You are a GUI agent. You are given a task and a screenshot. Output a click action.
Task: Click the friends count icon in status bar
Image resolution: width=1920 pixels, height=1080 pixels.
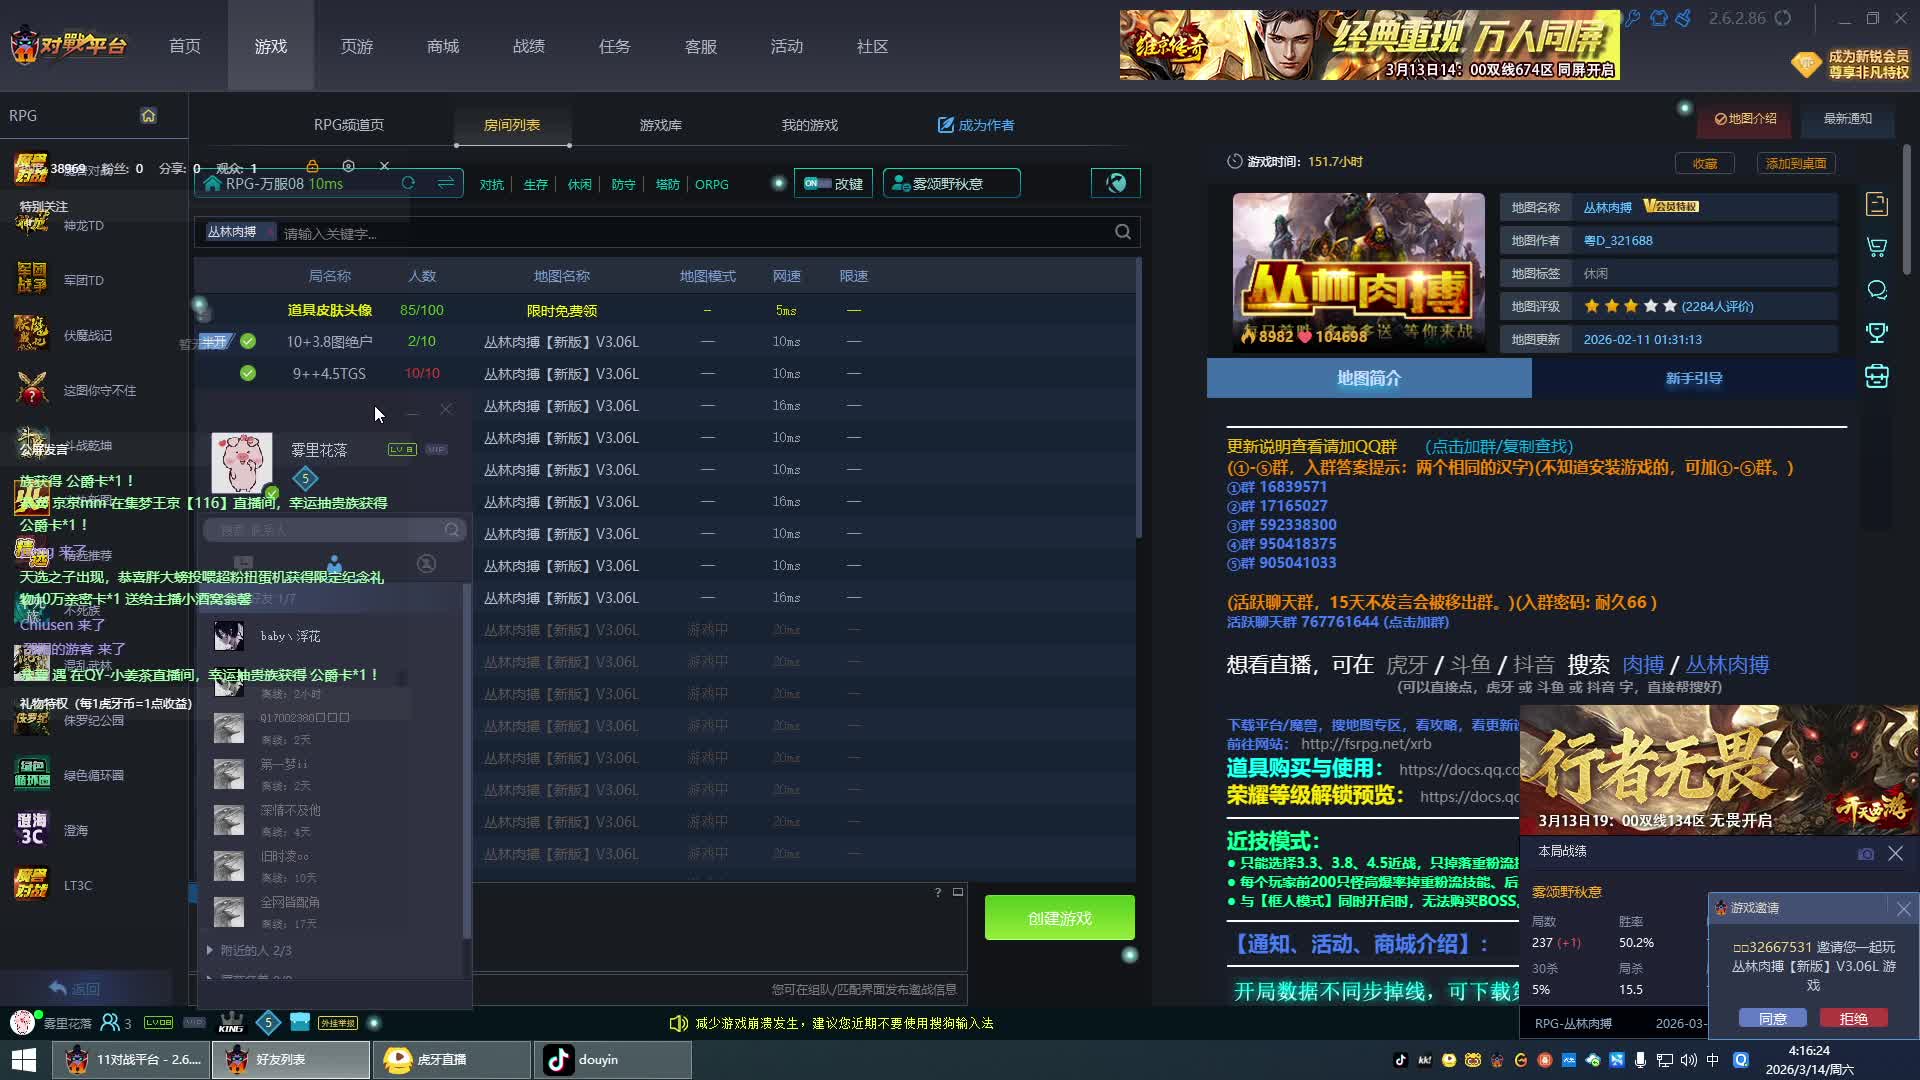(112, 1022)
